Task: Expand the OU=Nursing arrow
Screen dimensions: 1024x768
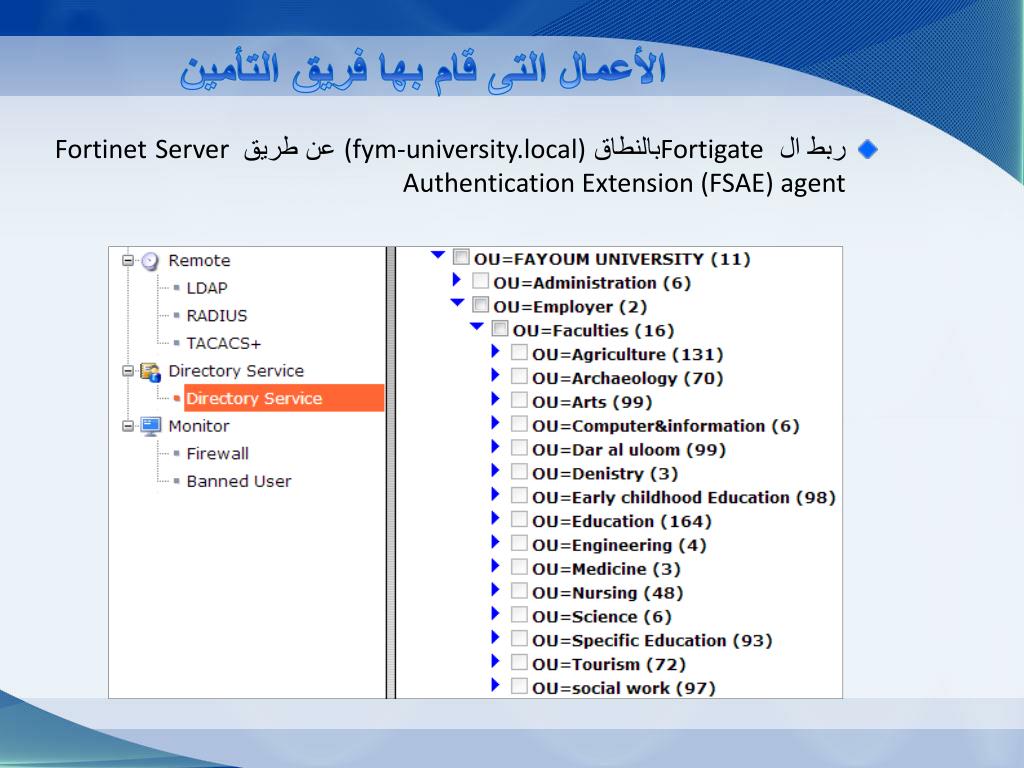Action: 496,590
